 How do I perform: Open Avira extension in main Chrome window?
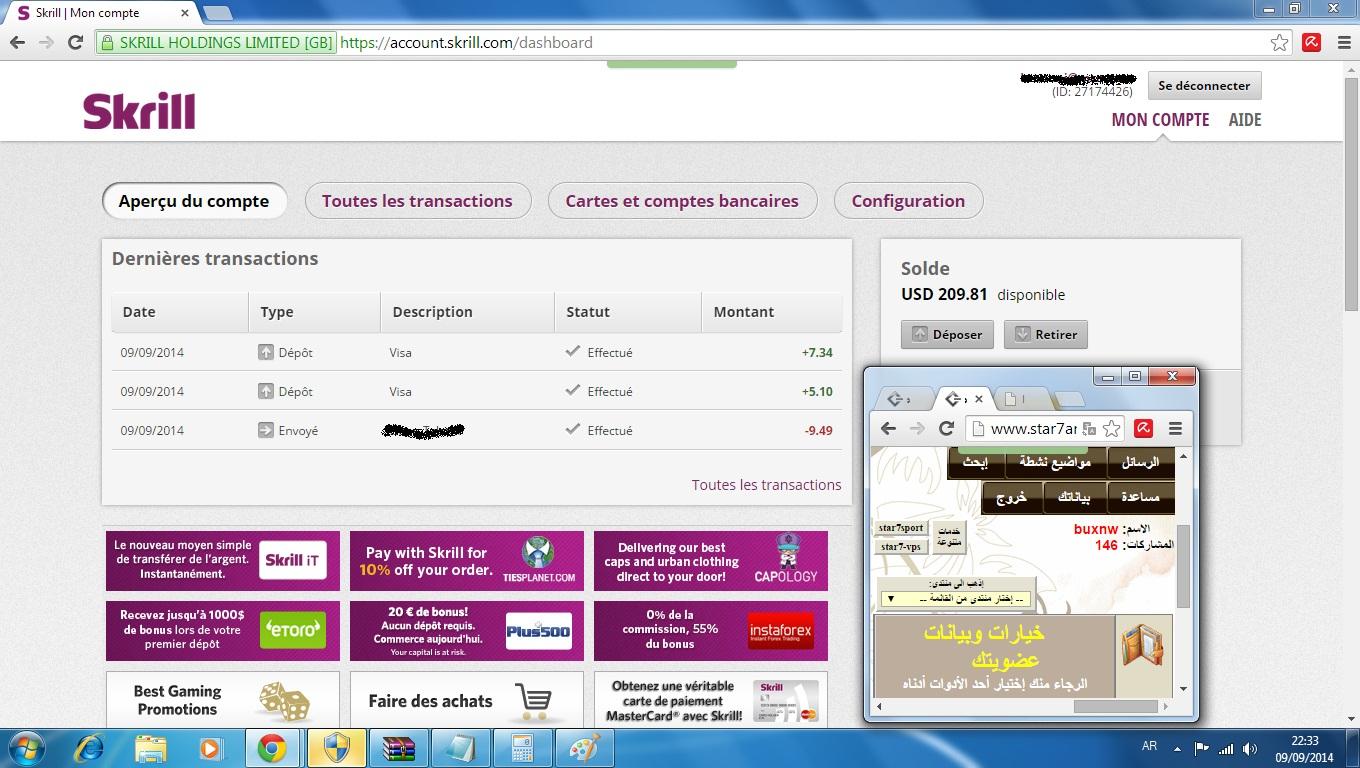point(1312,42)
